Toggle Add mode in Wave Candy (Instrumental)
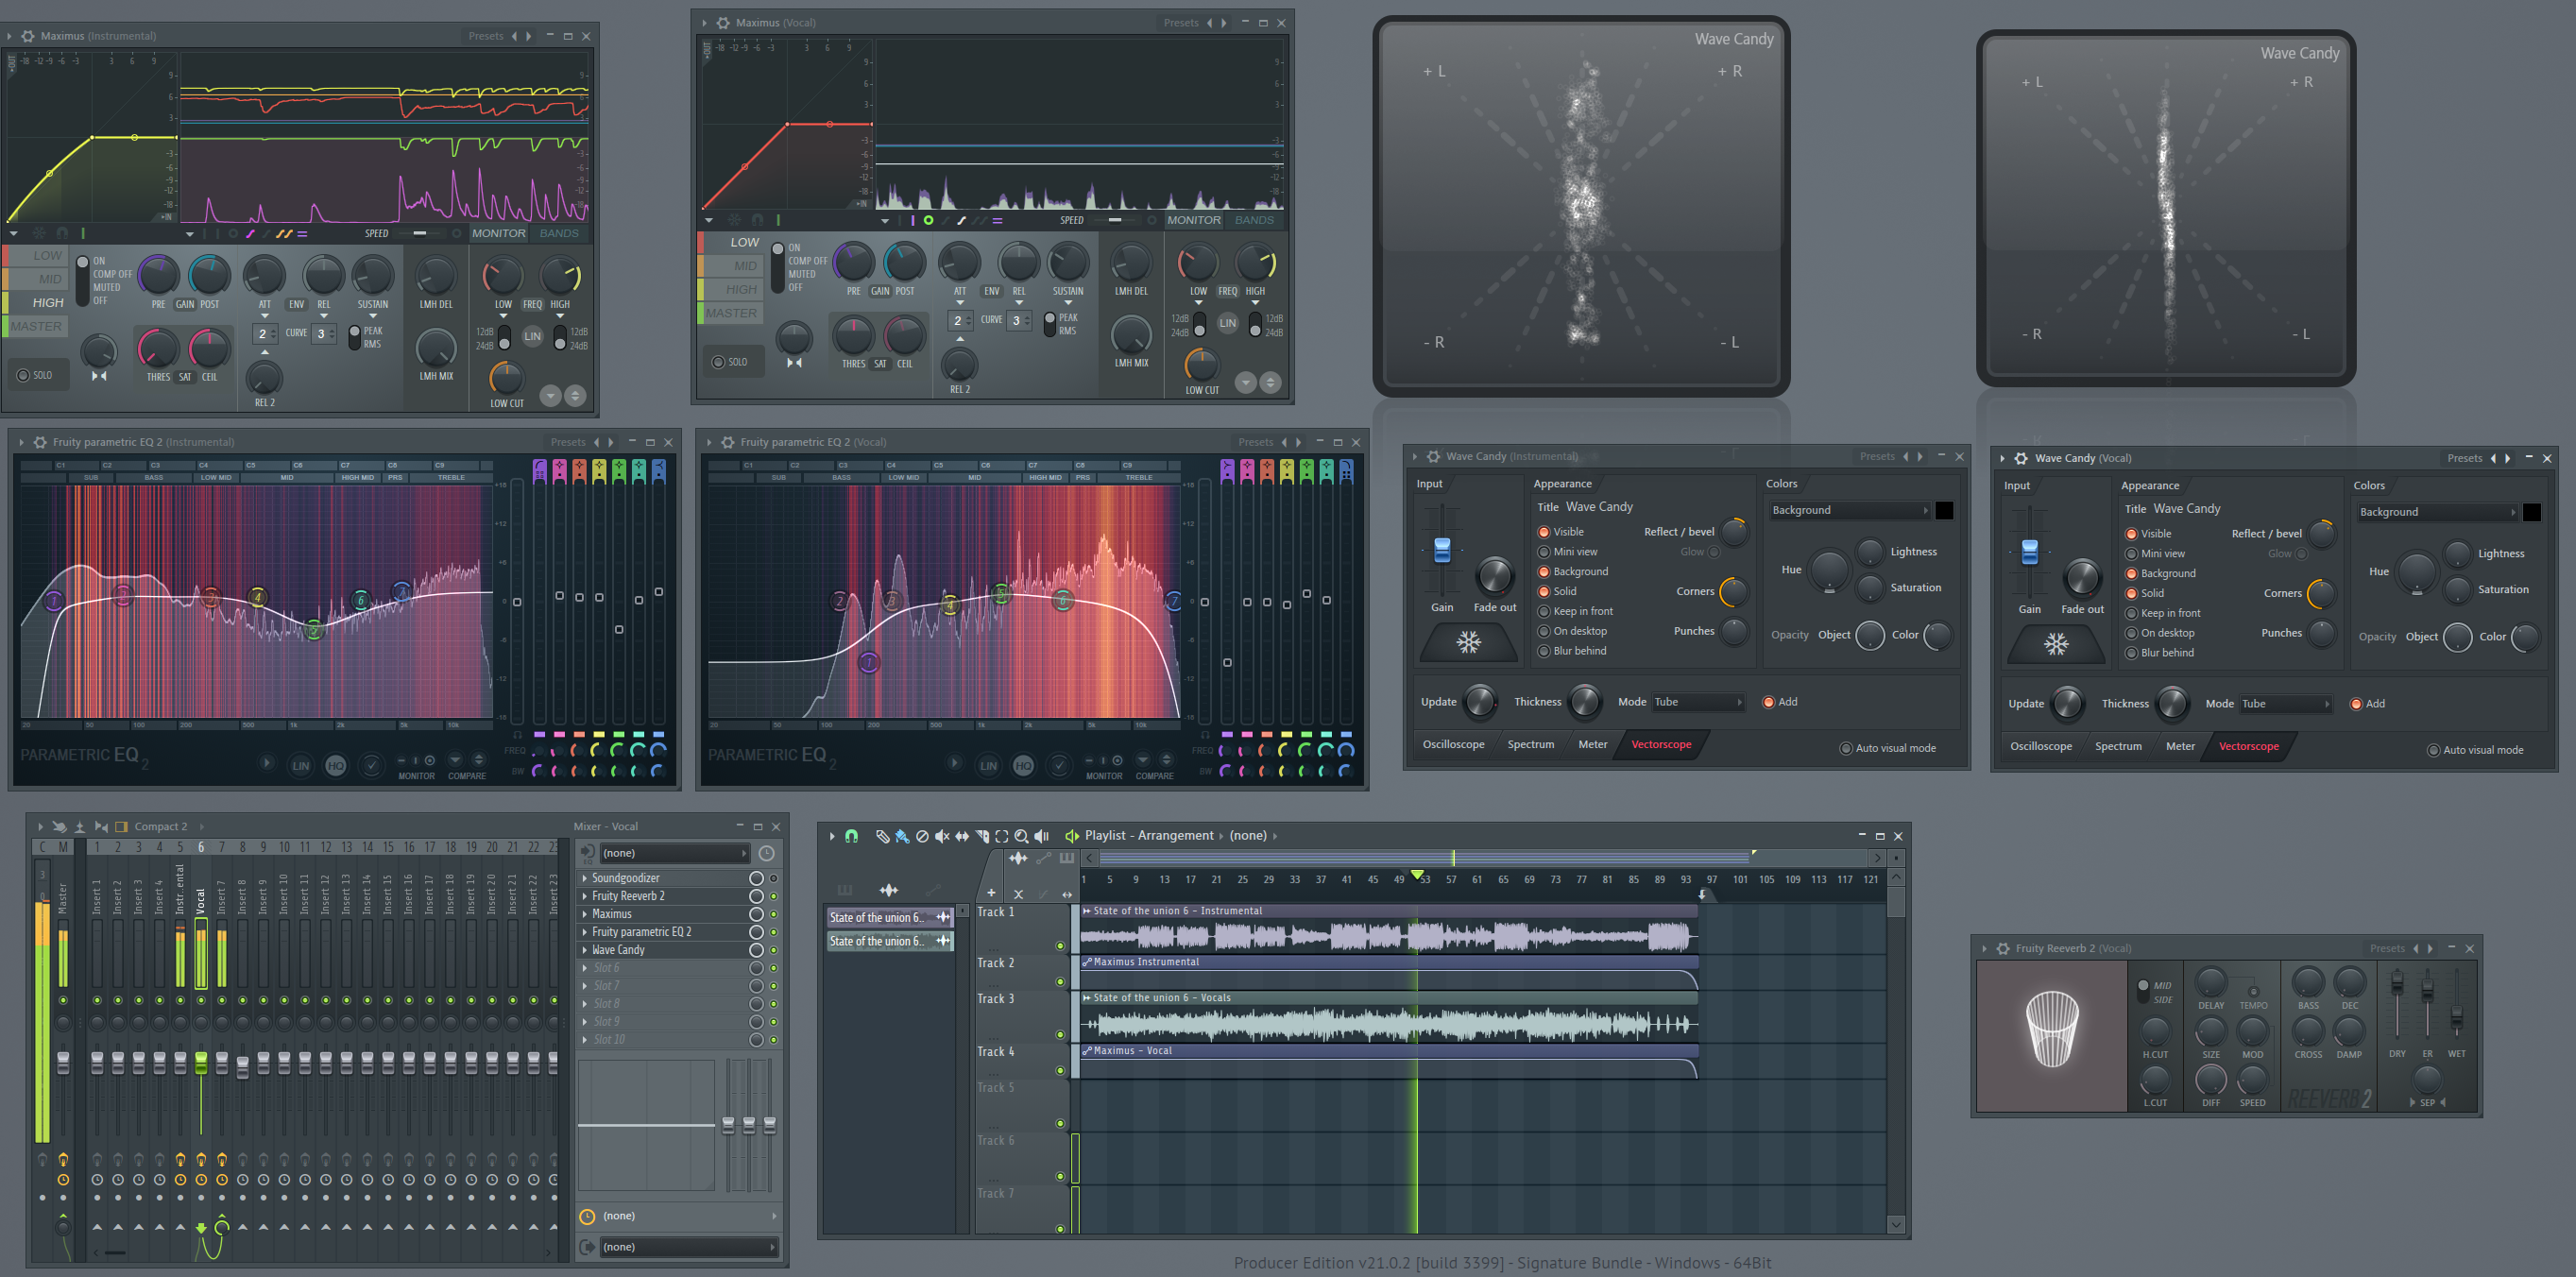The width and height of the screenshot is (2576, 1277). [x=1779, y=702]
